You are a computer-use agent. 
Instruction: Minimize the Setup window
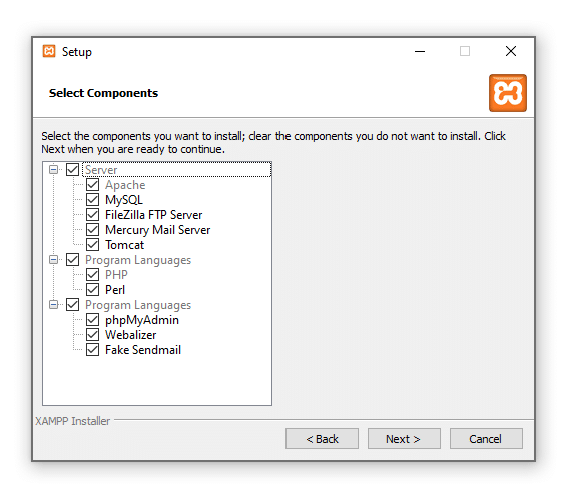[x=420, y=51]
